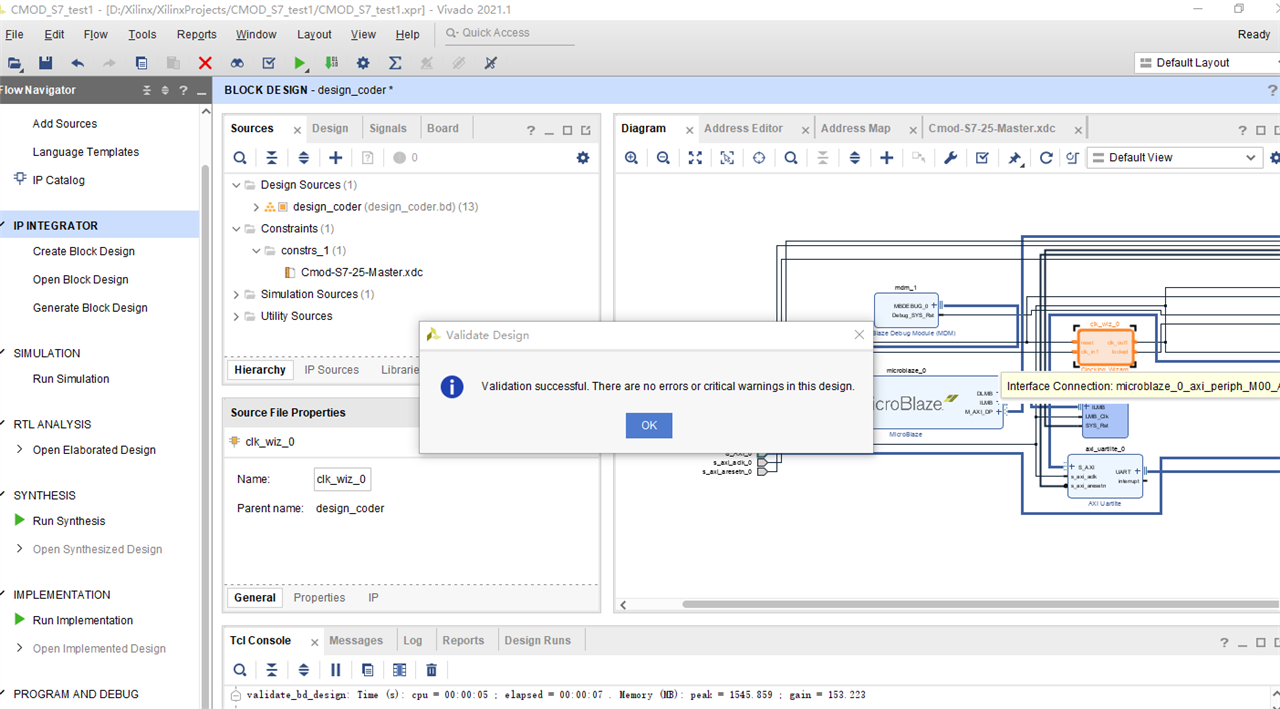Viewport: 1280px width, 709px height.
Task: Click the Generate Bitstream icon
Action: pyautogui.click(x=331, y=62)
